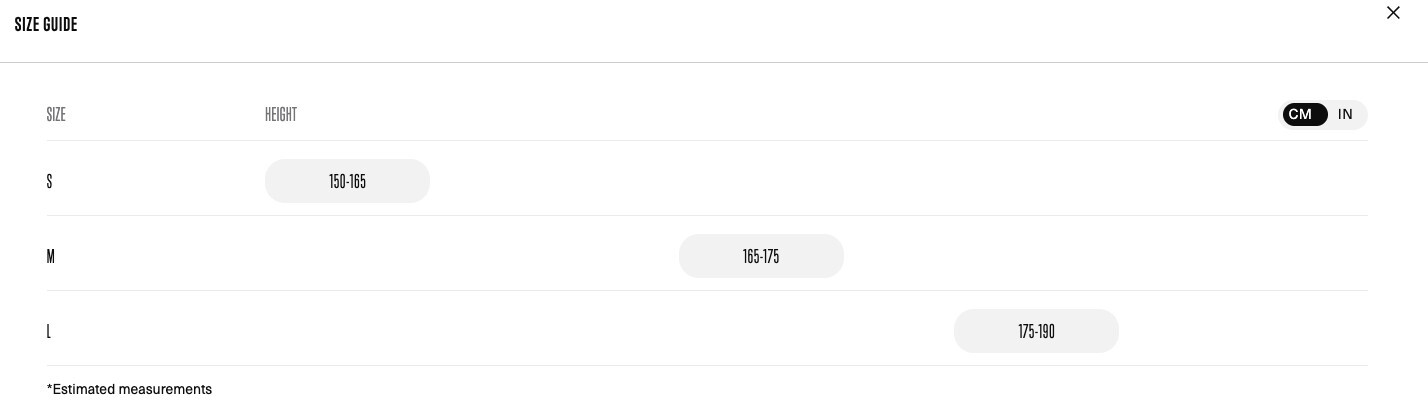Click the SIZE column header
Screen dimensions: 1428x404
point(56,115)
